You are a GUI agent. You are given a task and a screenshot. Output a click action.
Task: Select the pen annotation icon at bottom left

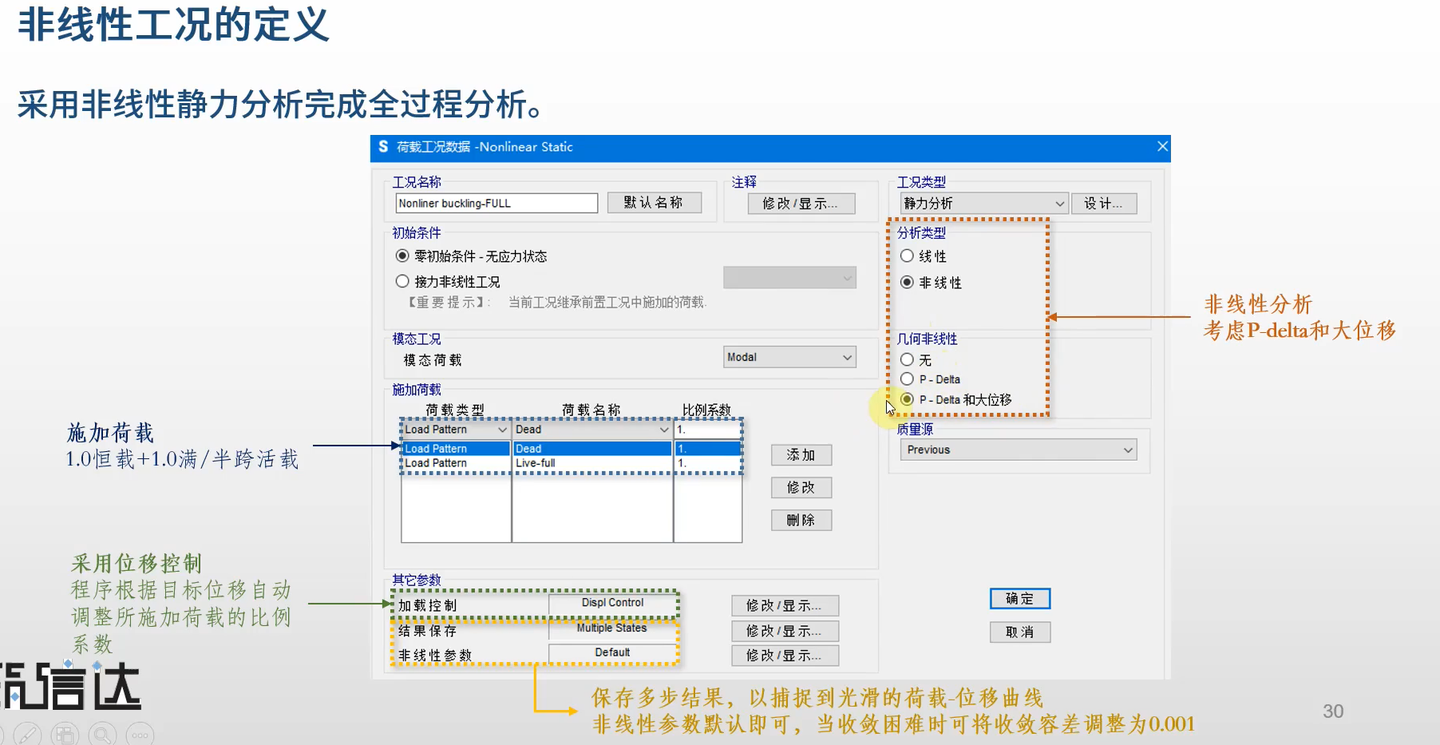click(x=28, y=733)
